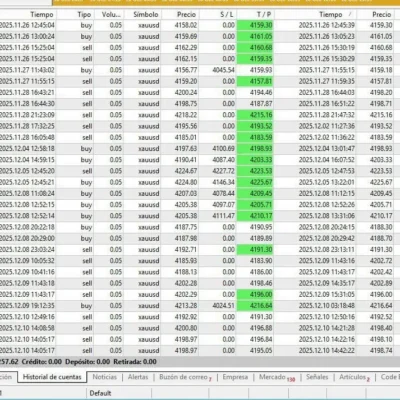The height and width of the screenshot is (400, 400).
Task: Click the take profit value 4159.93
Action: [x=261, y=70]
